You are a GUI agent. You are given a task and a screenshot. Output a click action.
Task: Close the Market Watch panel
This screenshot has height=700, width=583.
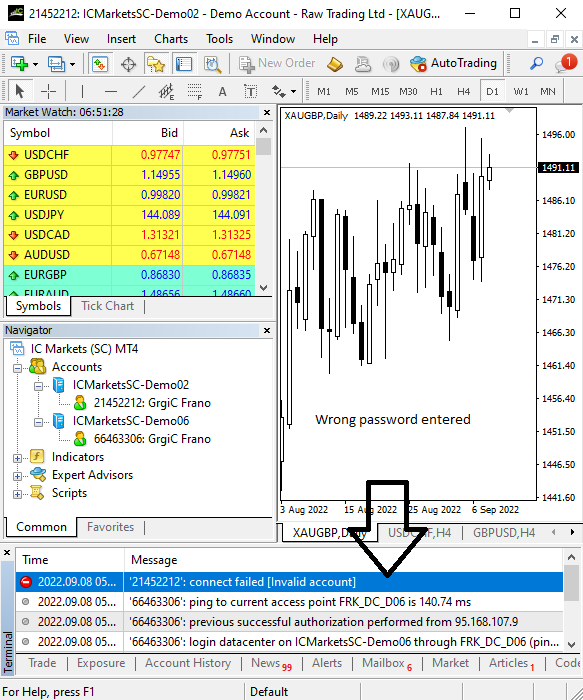point(267,112)
